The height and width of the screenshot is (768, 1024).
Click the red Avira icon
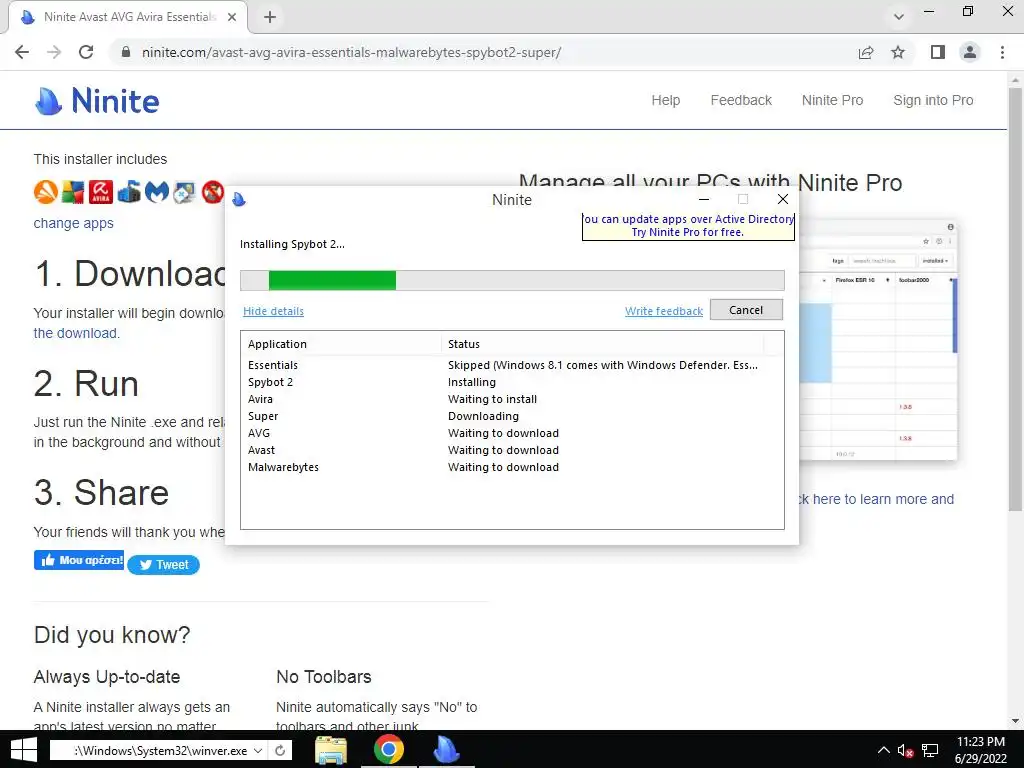pyautogui.click(x=101, y=192)
